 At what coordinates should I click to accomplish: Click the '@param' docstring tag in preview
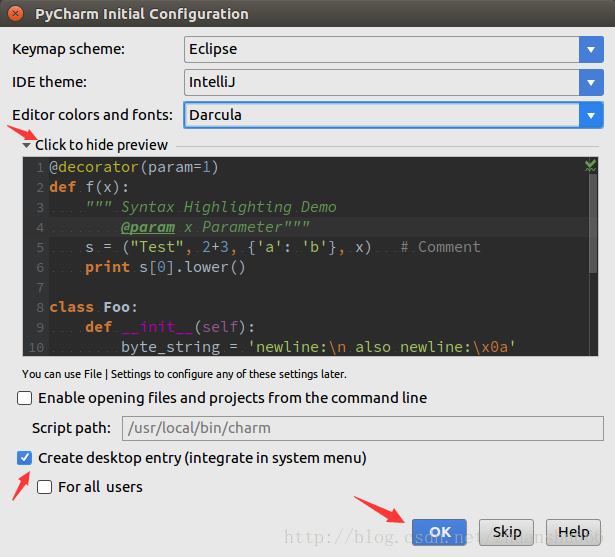pos(148,228)
